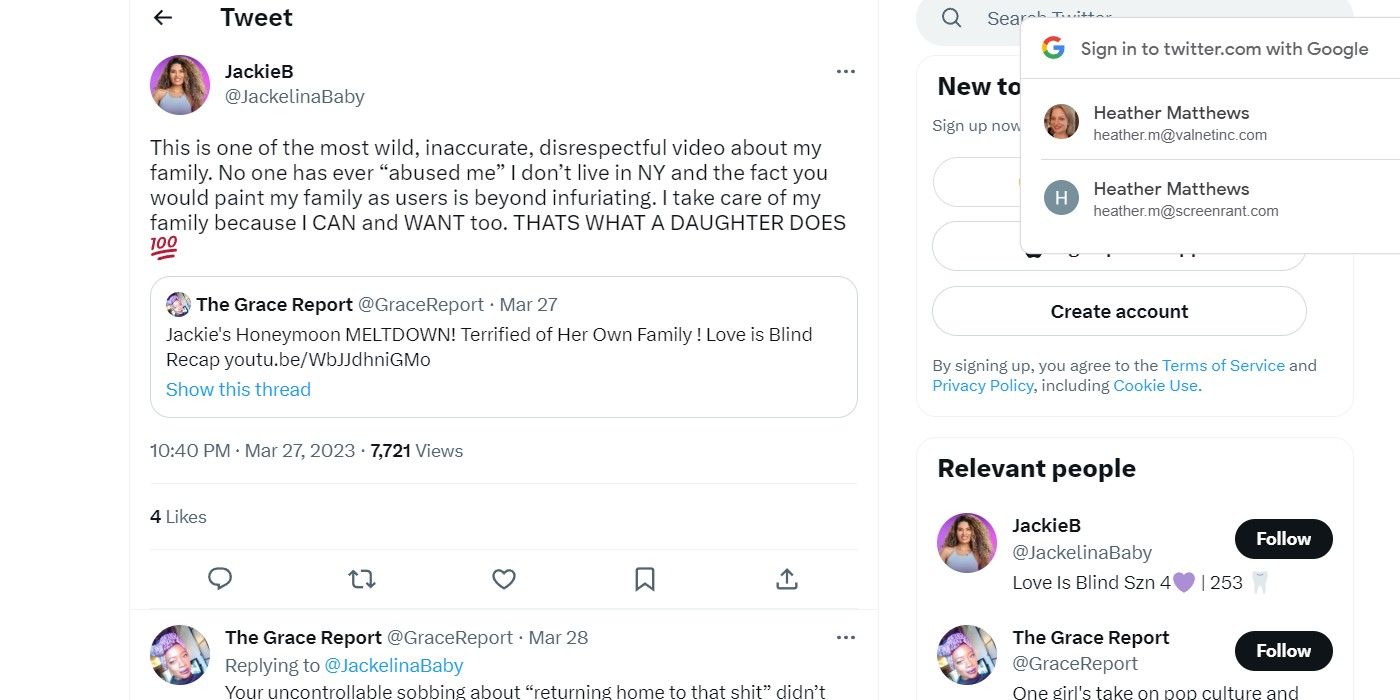Open the more options on JackieB's tweet
The height and width of the screenshot is (700, 1400).
point(846,72)
